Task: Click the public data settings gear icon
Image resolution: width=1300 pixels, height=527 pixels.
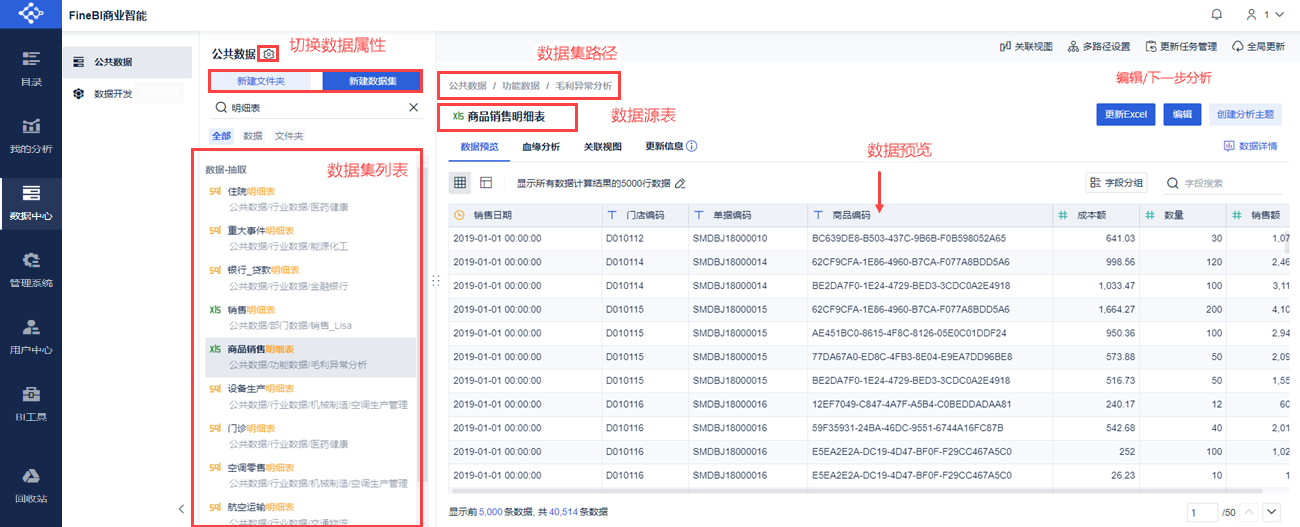Action: point(269,54)
